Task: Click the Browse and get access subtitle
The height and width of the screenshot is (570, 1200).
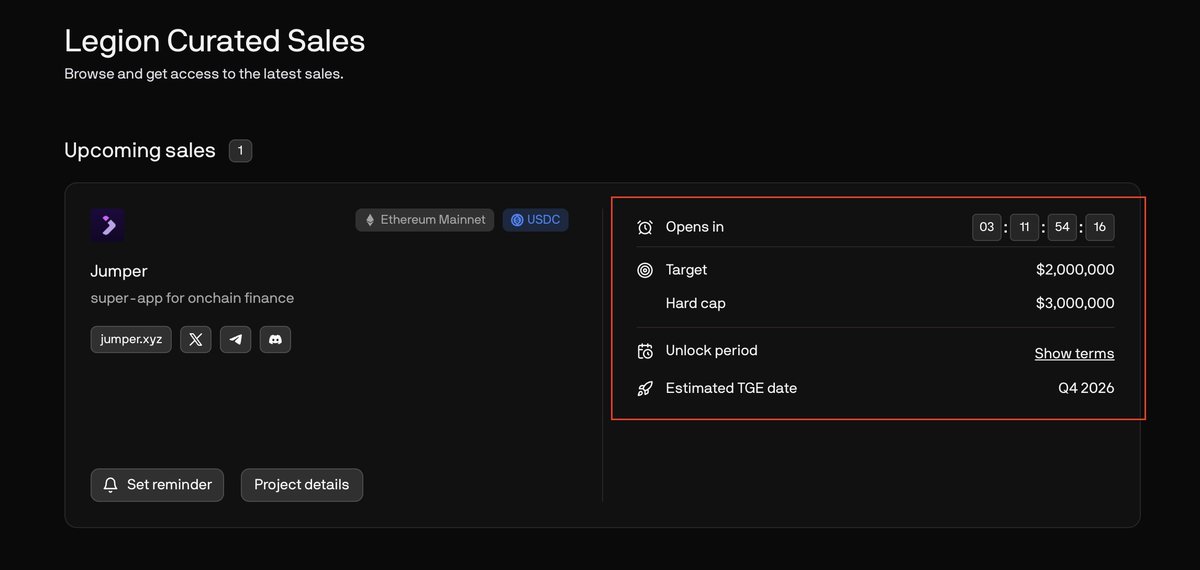Action: click(204, 74)
